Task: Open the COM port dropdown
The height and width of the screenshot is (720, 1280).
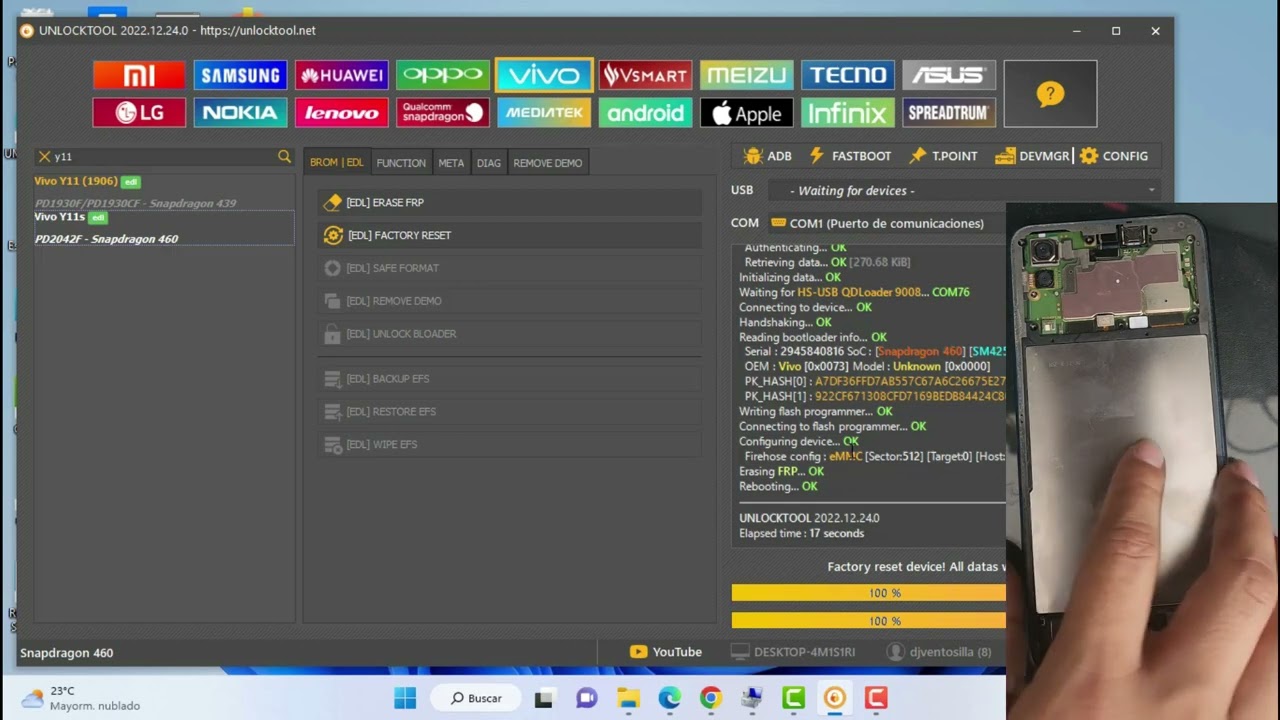Action: click(886, 223)
